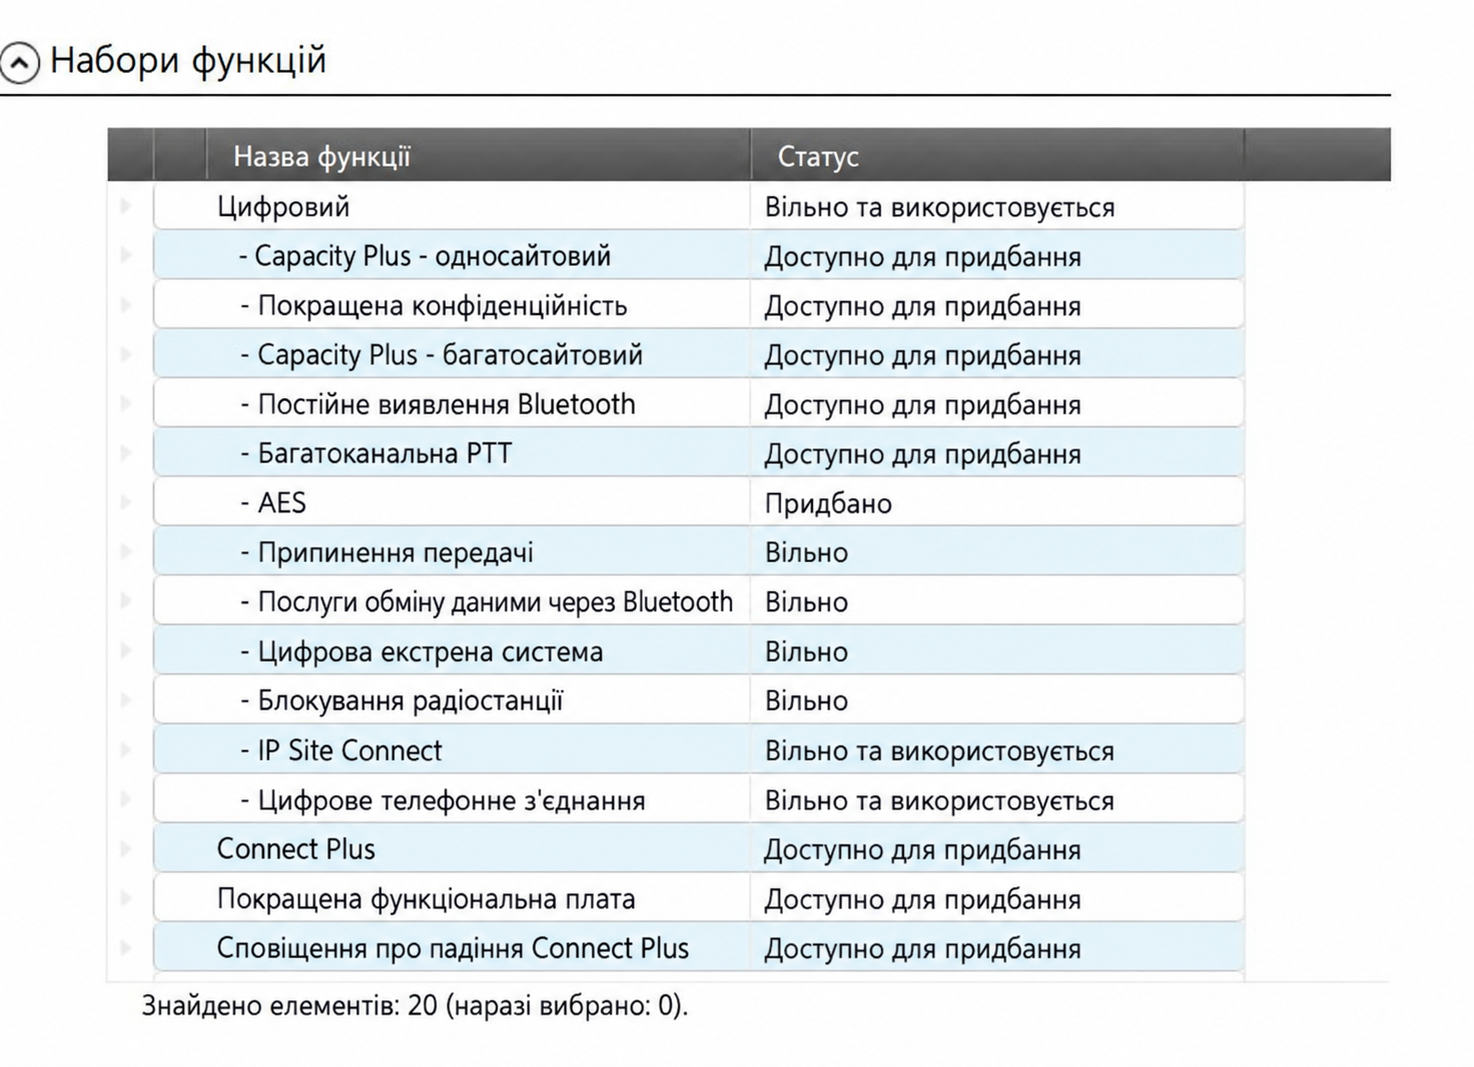Click status of IP Site Connect row
The image size is (1474, 1067).
[x=939, y=751]
